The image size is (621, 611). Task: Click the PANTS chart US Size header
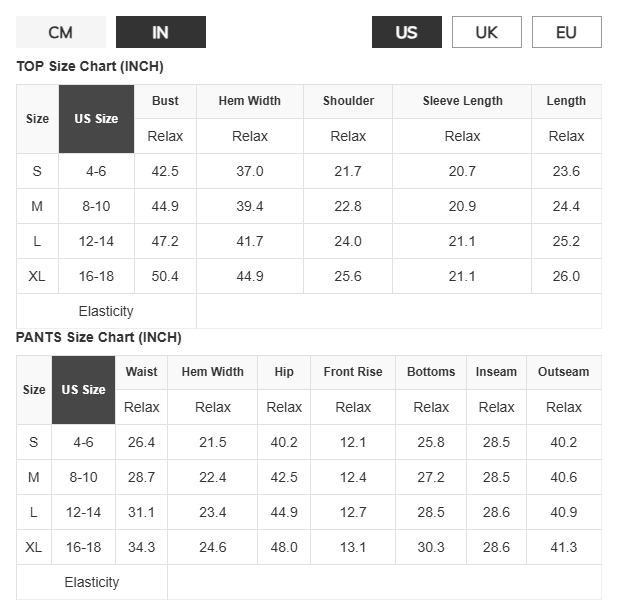[84, 390]
